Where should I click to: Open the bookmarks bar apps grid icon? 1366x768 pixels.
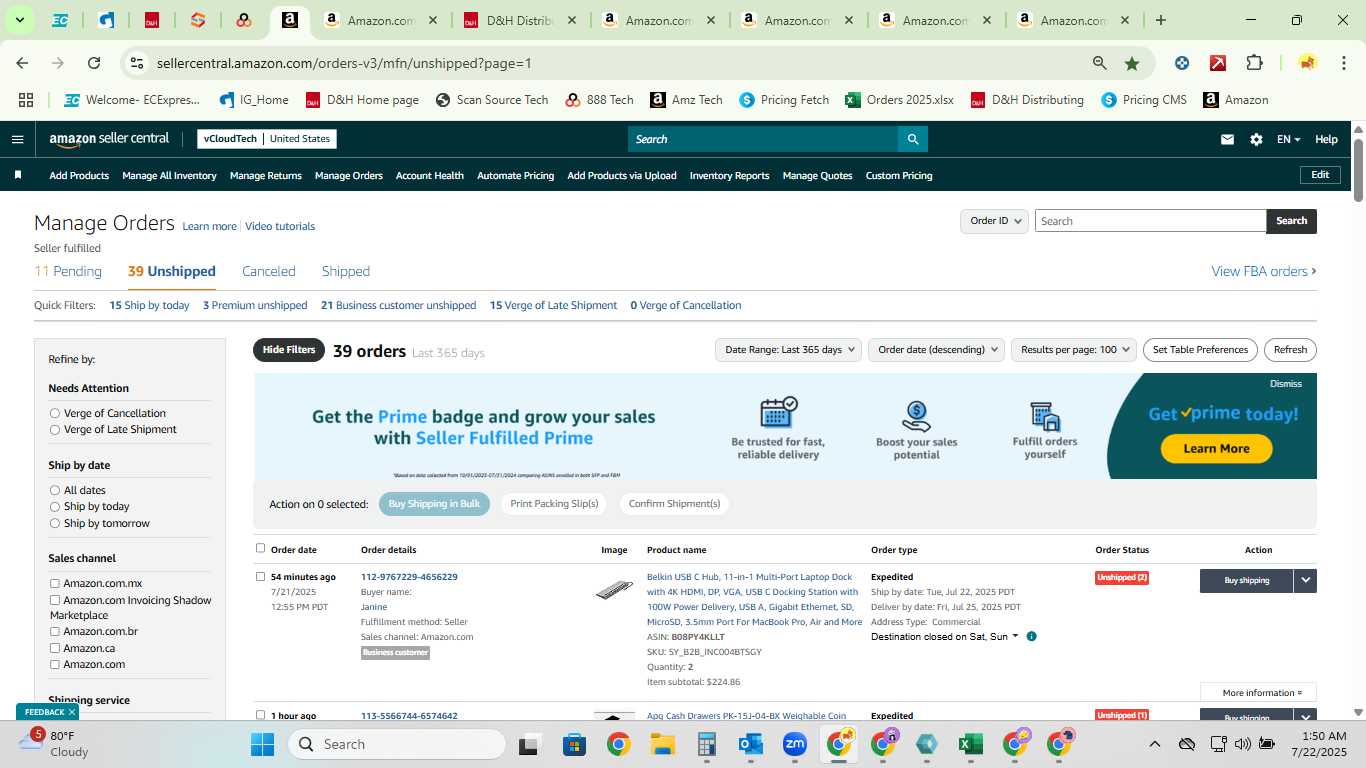pos(26,100)
